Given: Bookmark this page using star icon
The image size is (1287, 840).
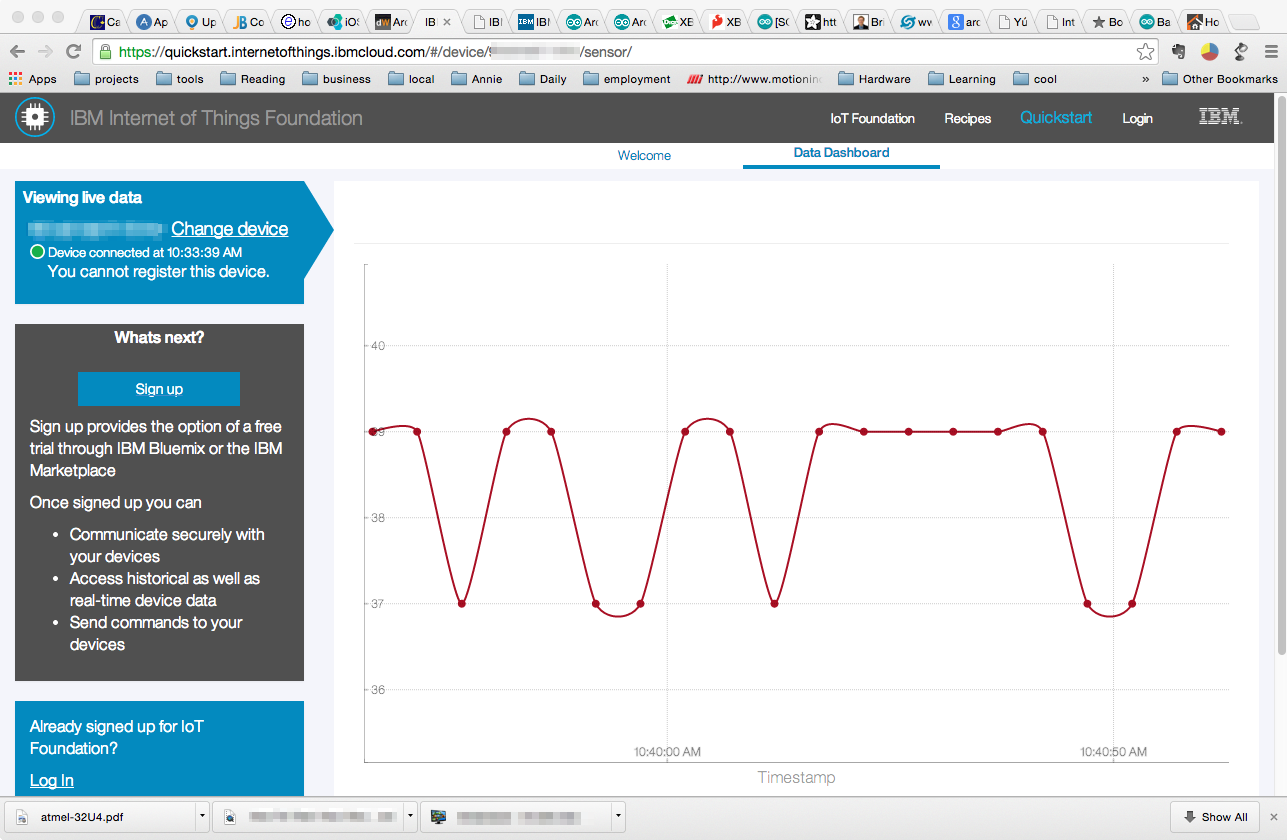Looking at the screenshot, I should coord(1145,51).
